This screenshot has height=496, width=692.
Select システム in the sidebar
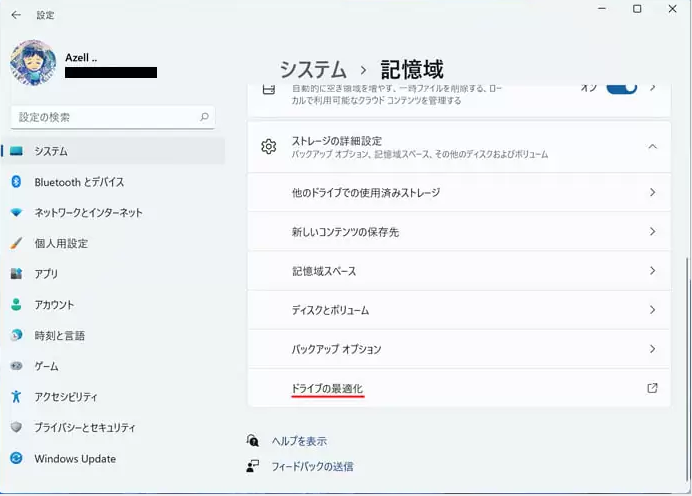pos(113,151)
